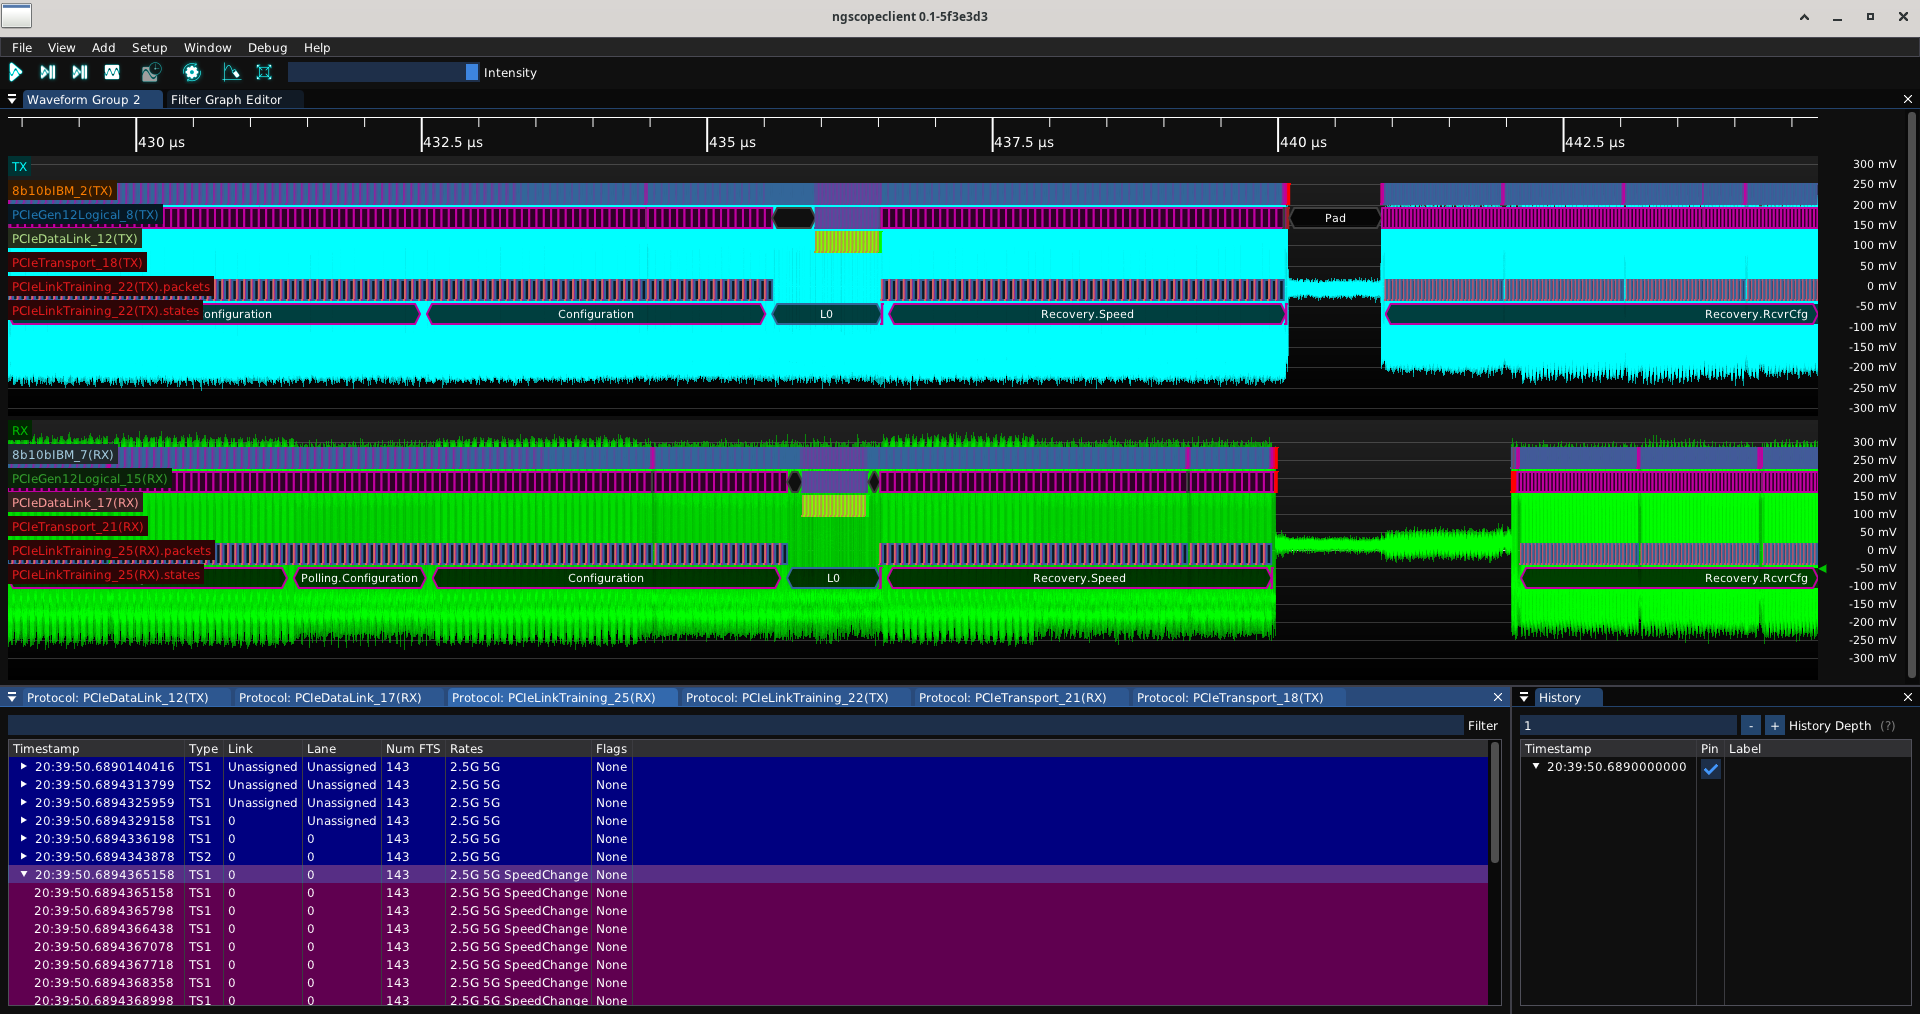Click the waveform stop trigger icon
This screenshot has width=1920, height=1014.
(x=112, y=72)
